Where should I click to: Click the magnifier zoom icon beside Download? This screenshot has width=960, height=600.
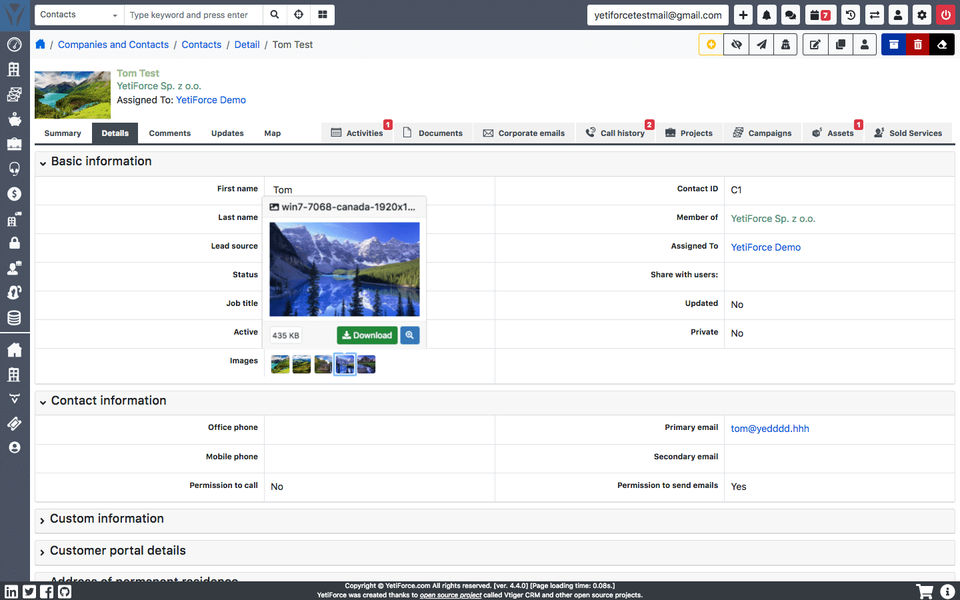point(410,335)
